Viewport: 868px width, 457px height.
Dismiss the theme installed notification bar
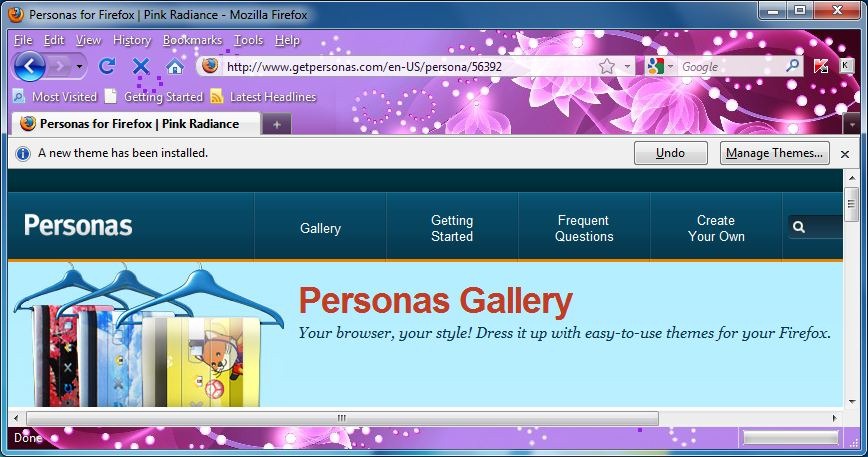click(845, 154)
